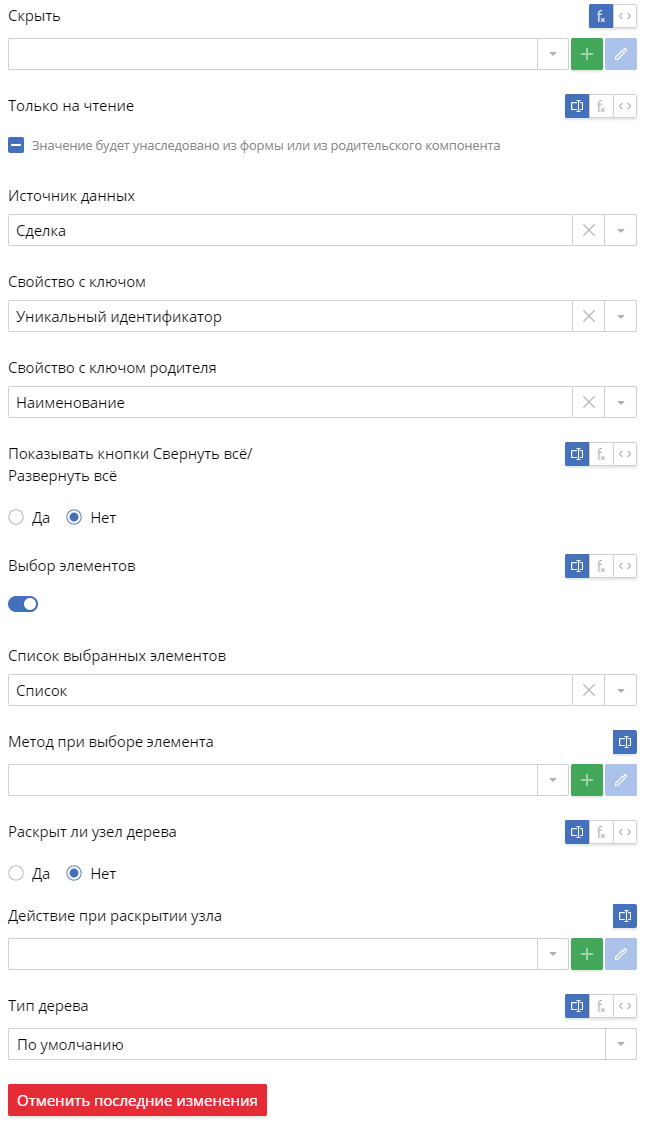Select fx mode for Тип дерева
The image size is (651, 1128).
click(601, 1006)
